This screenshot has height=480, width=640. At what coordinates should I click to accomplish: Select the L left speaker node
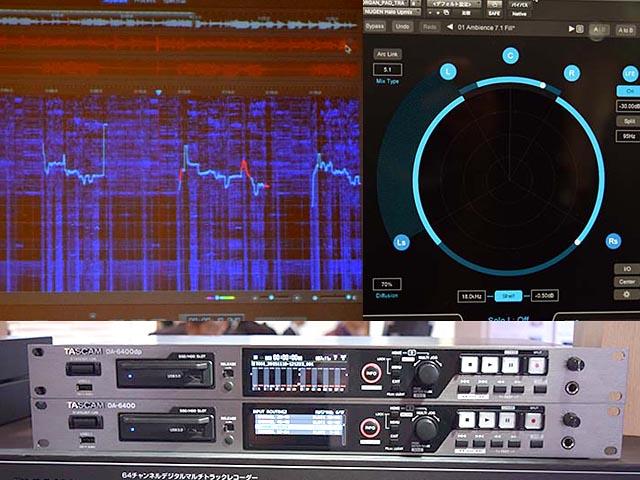448,72
